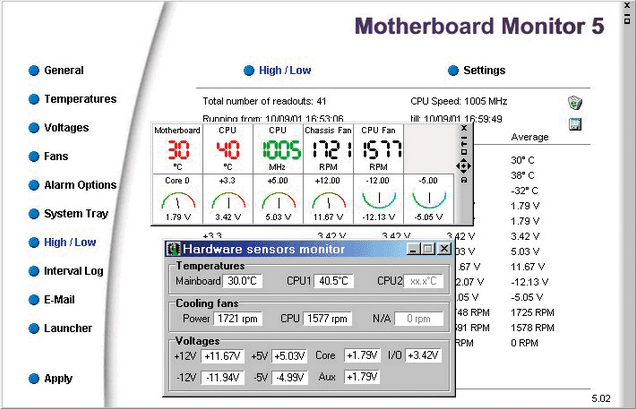Switch to the High / Low tab heading
636x409 pixels.
(x=277, y=70)
